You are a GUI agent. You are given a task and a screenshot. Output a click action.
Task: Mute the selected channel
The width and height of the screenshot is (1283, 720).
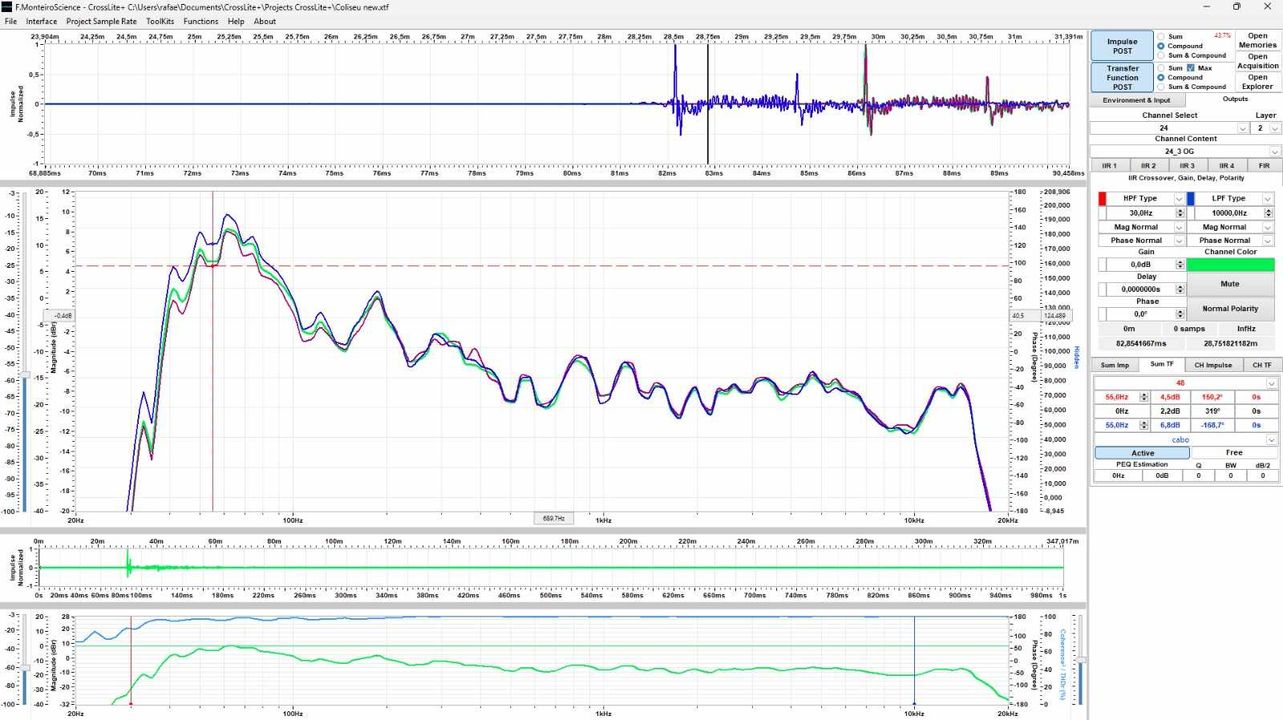pos(1230,284)
